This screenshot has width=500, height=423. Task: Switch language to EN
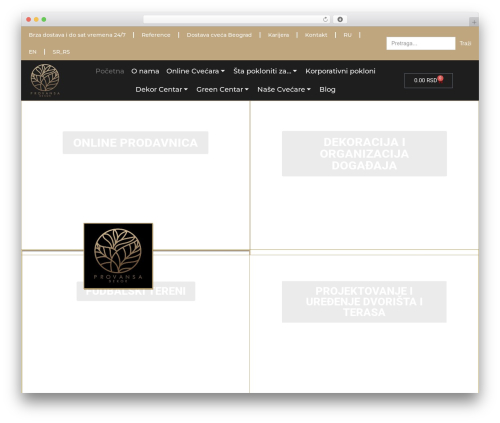pyautogui.click(x=32, y=52)
